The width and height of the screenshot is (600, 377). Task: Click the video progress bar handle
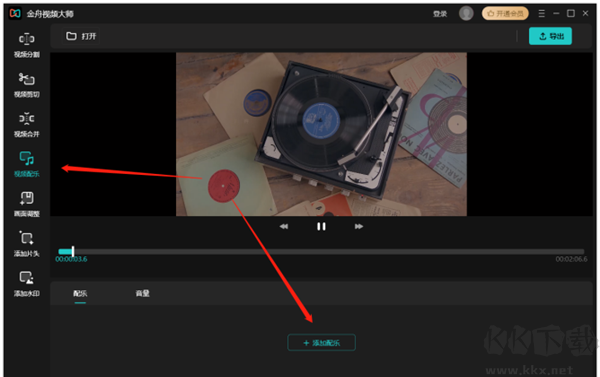point(73,251)
